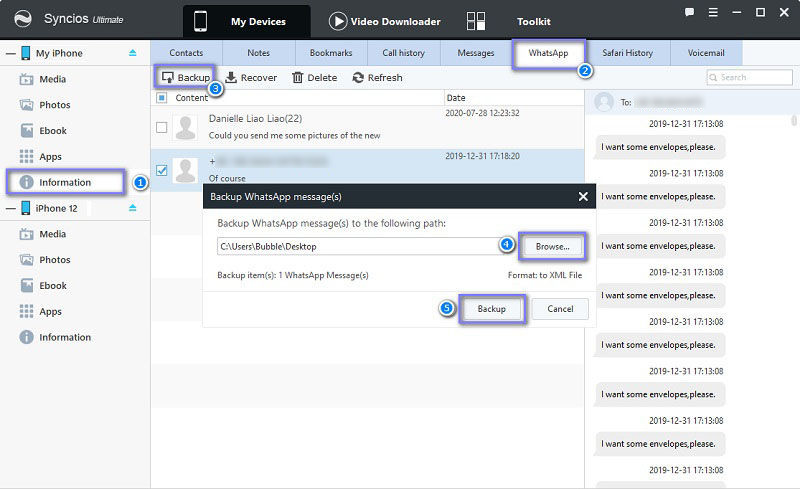
Task: Click the Toolkit grid icon
Action: [476, 21]
